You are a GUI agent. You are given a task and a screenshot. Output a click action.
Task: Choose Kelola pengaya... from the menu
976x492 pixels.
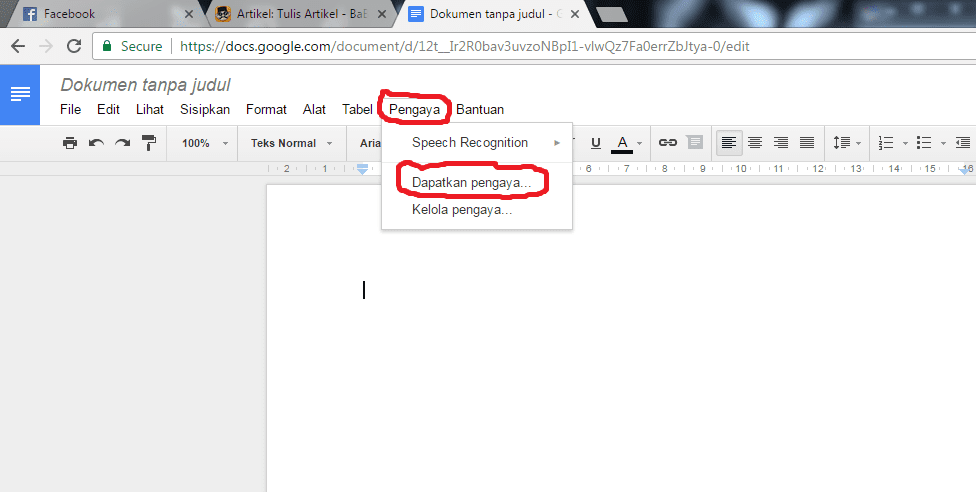[477, 210]
